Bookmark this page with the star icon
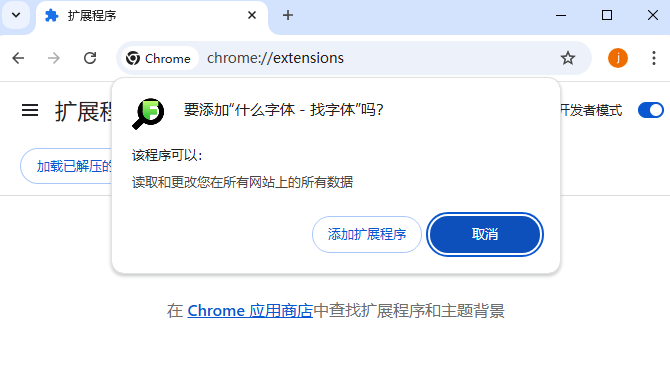This screenshot has height=372, width=670. [x=568, y=58]
